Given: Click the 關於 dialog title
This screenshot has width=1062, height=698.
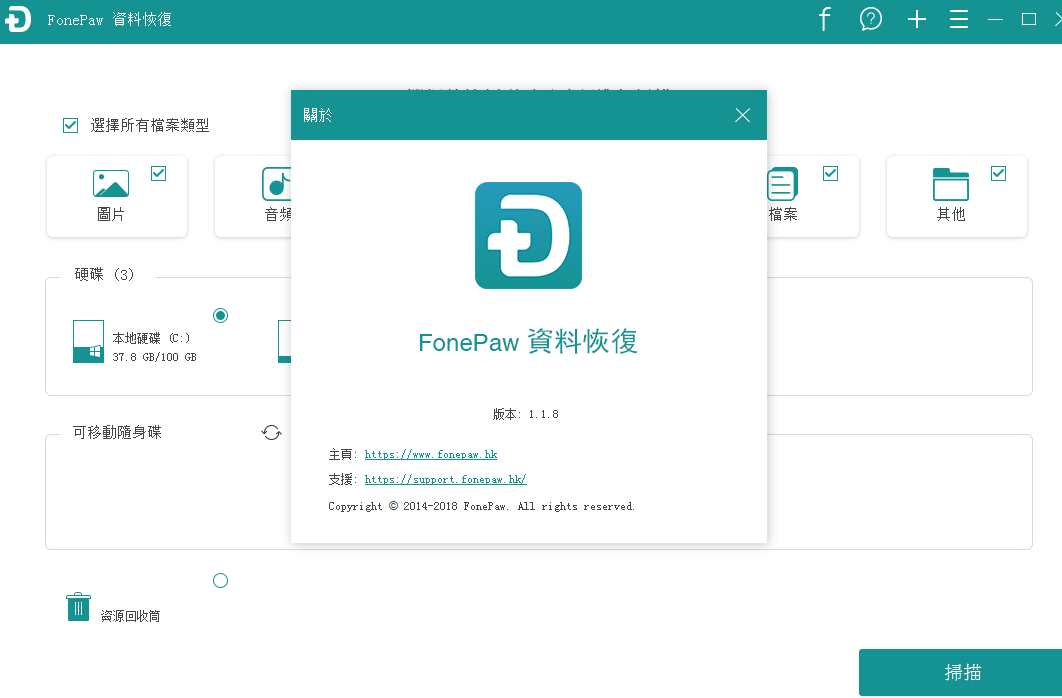Looking at the screenshot, I should (318, 115).
